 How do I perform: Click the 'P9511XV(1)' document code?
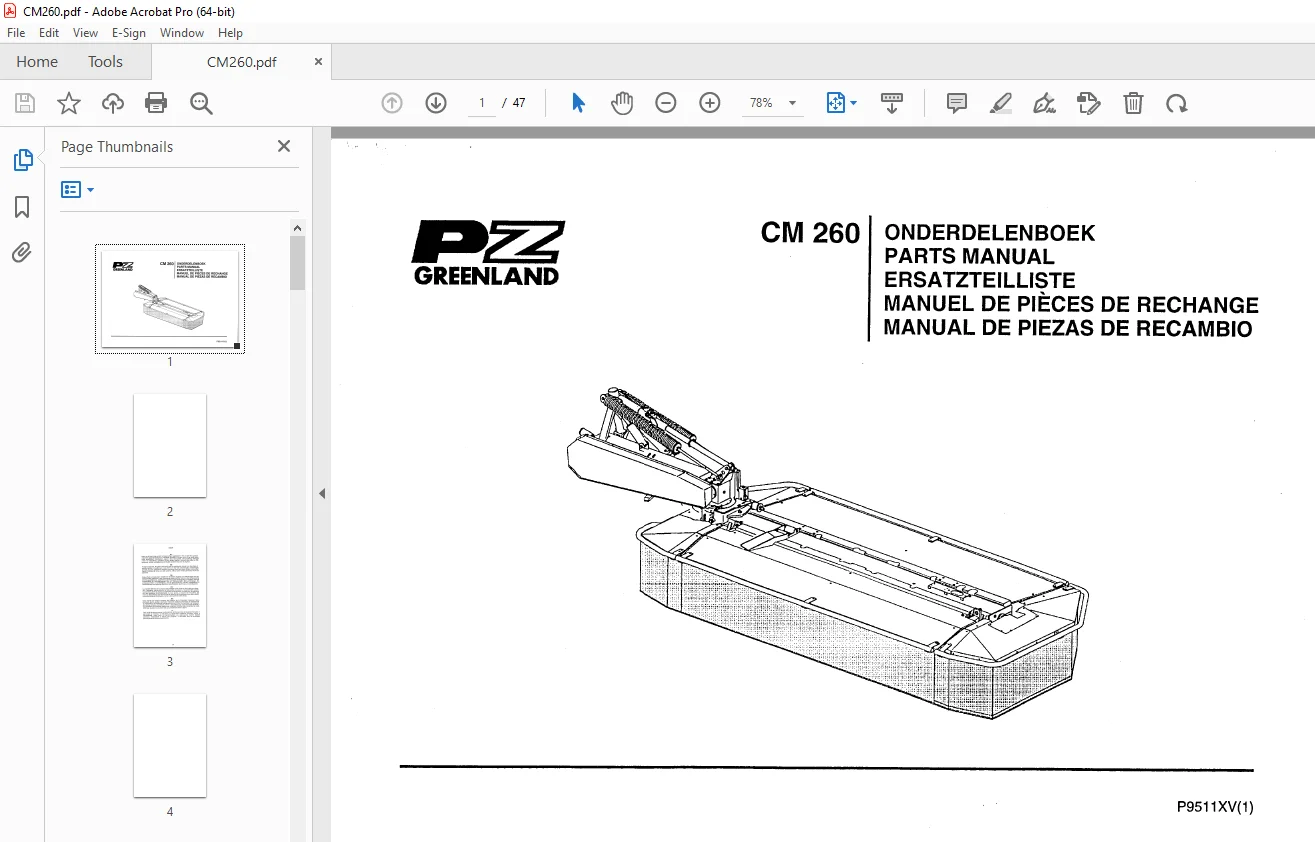[x=1215, y=807]
